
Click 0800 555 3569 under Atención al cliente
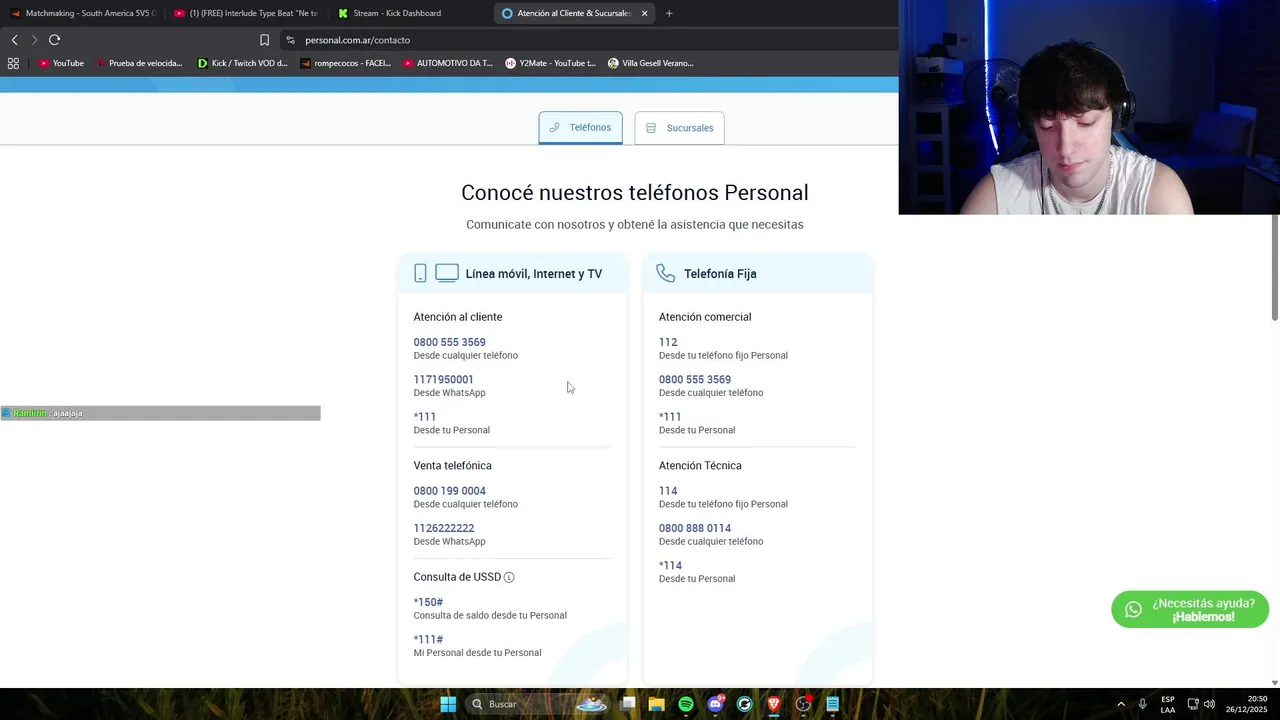(450, 342)
